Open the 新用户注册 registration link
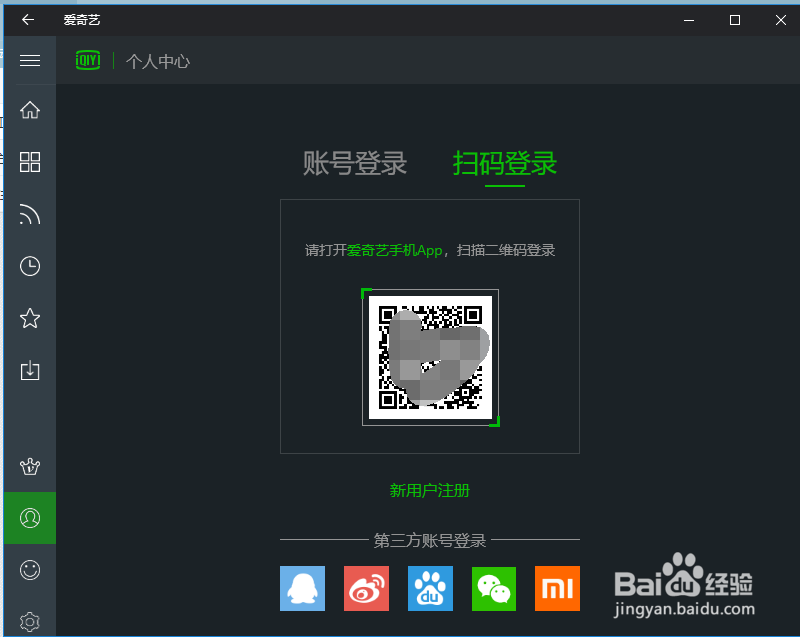This screenshot has width=800, height=637. (x=429, y=491)
